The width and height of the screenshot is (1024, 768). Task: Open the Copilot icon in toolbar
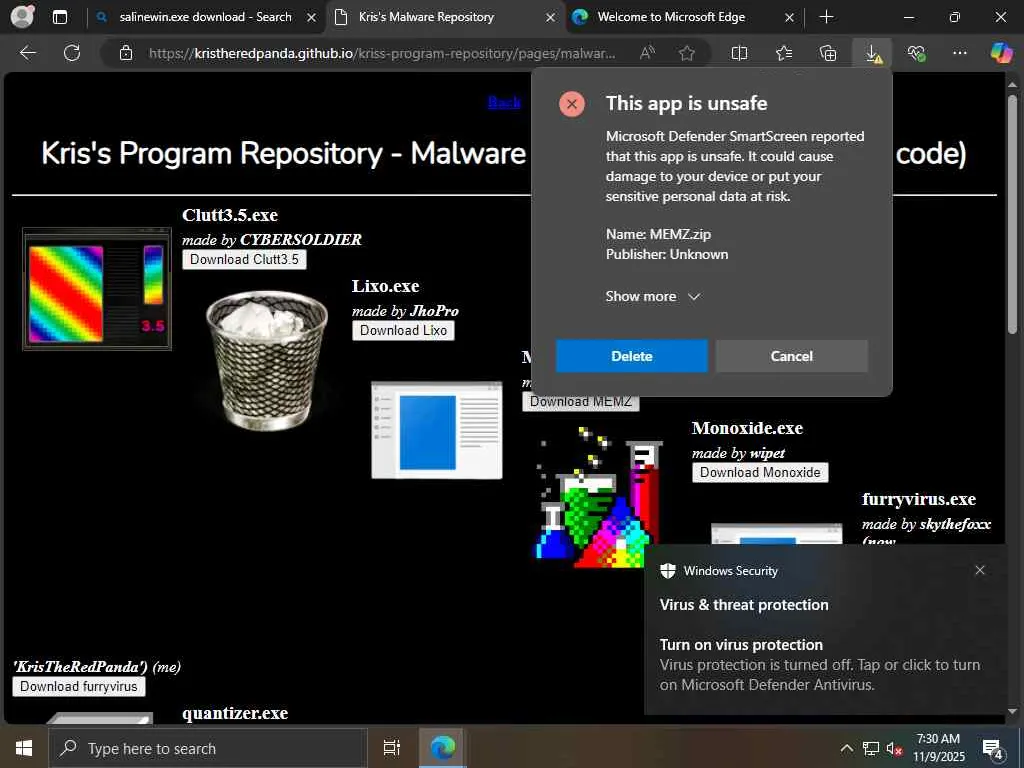1000,53
